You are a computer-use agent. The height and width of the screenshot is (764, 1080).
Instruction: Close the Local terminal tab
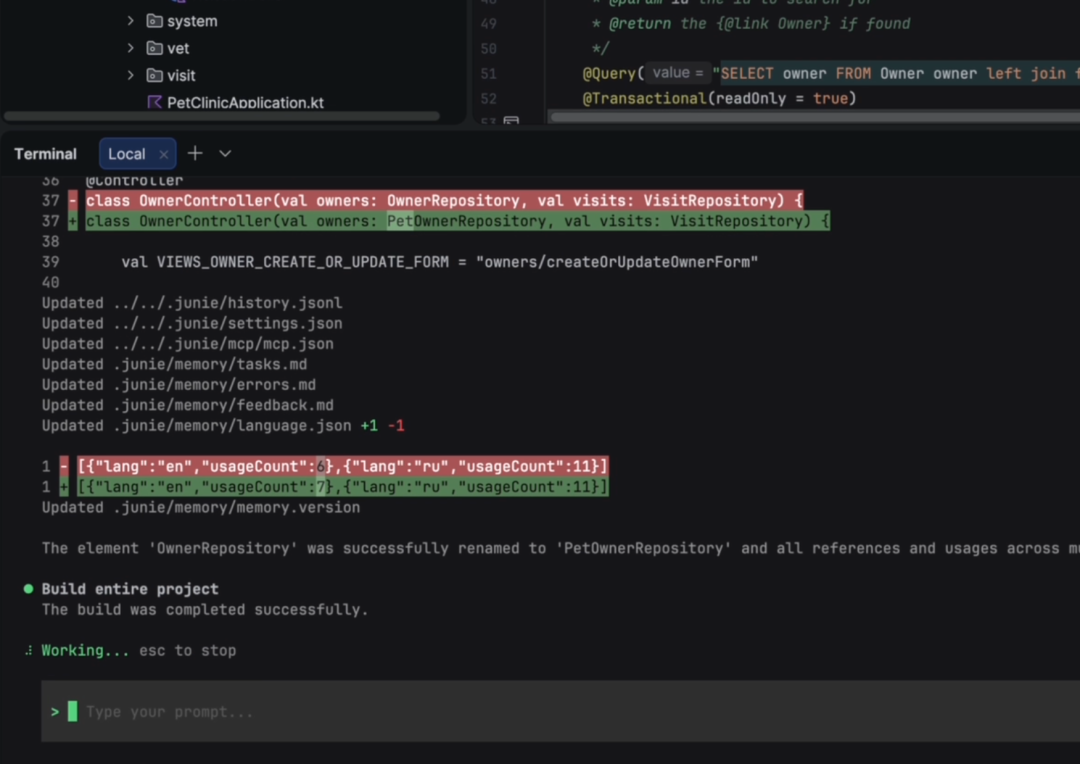point(163,154)
